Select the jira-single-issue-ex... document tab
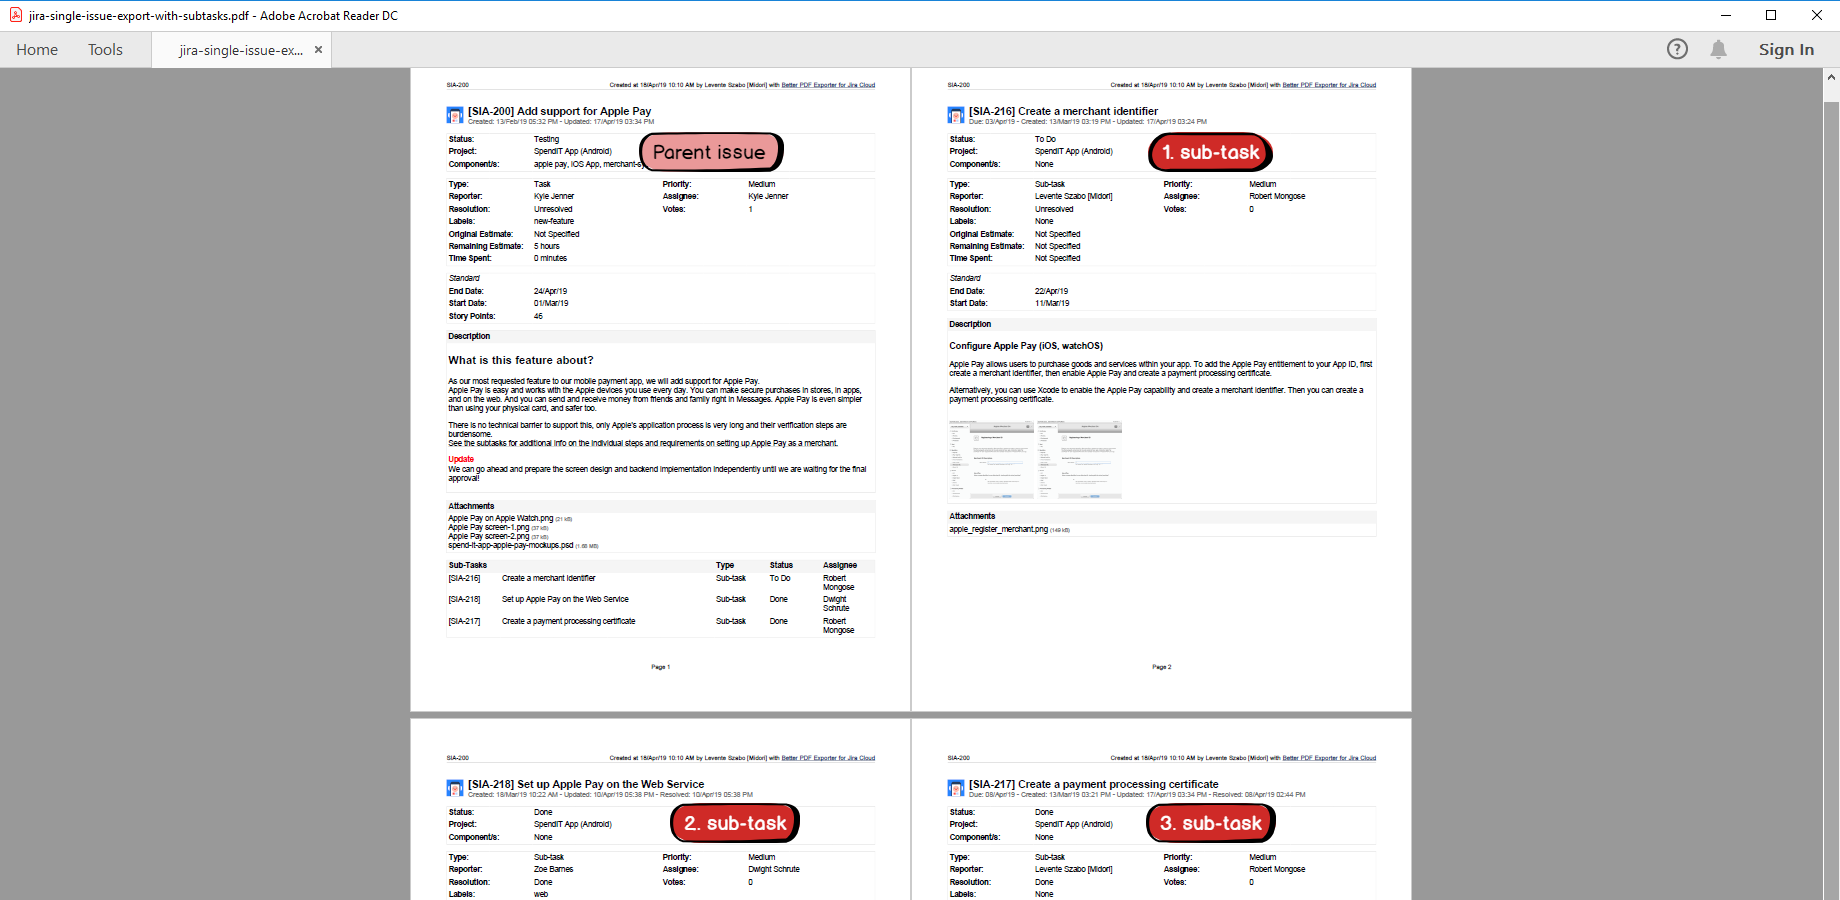Viewport: 1840px width, 900px height. 240,50
